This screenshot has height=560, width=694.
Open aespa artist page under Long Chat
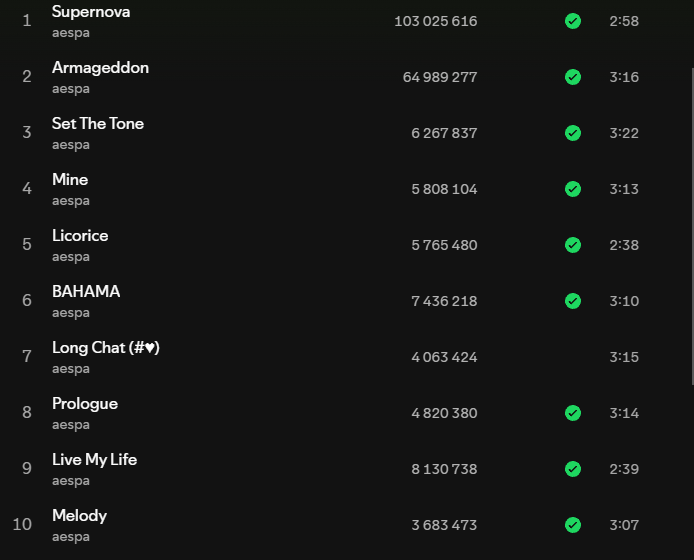tap(71, 369)
